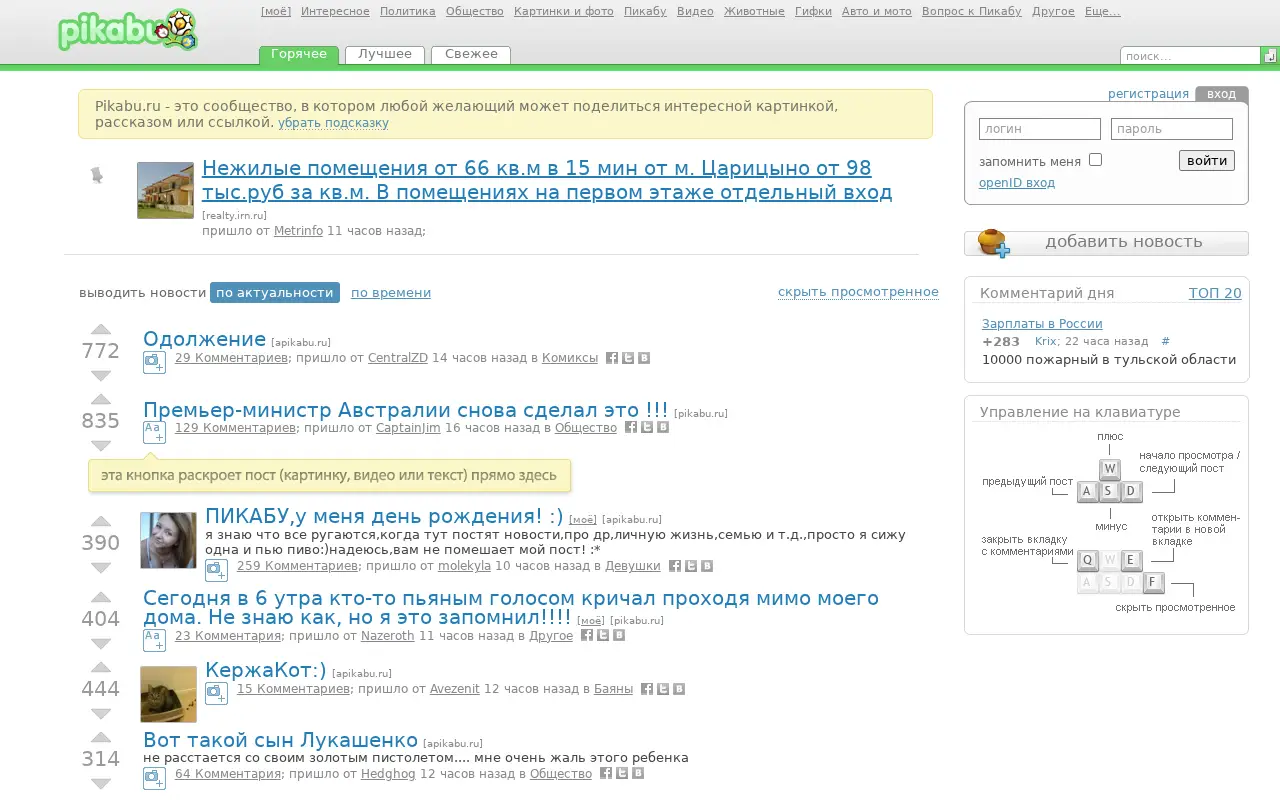Upvote the Australian Prime Minister post
Viewport: 1280px width, 800px height.
point(101,399)
